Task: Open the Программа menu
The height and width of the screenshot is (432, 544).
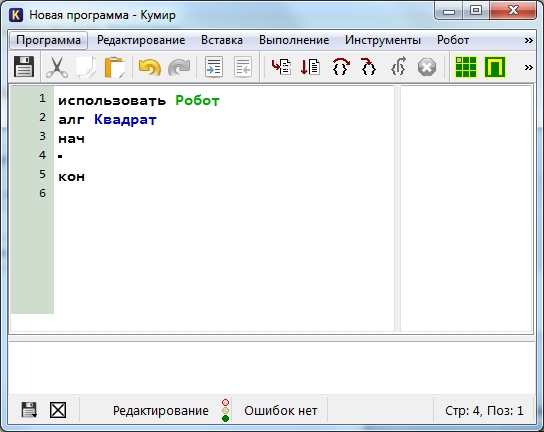Action: click(48, 40)
